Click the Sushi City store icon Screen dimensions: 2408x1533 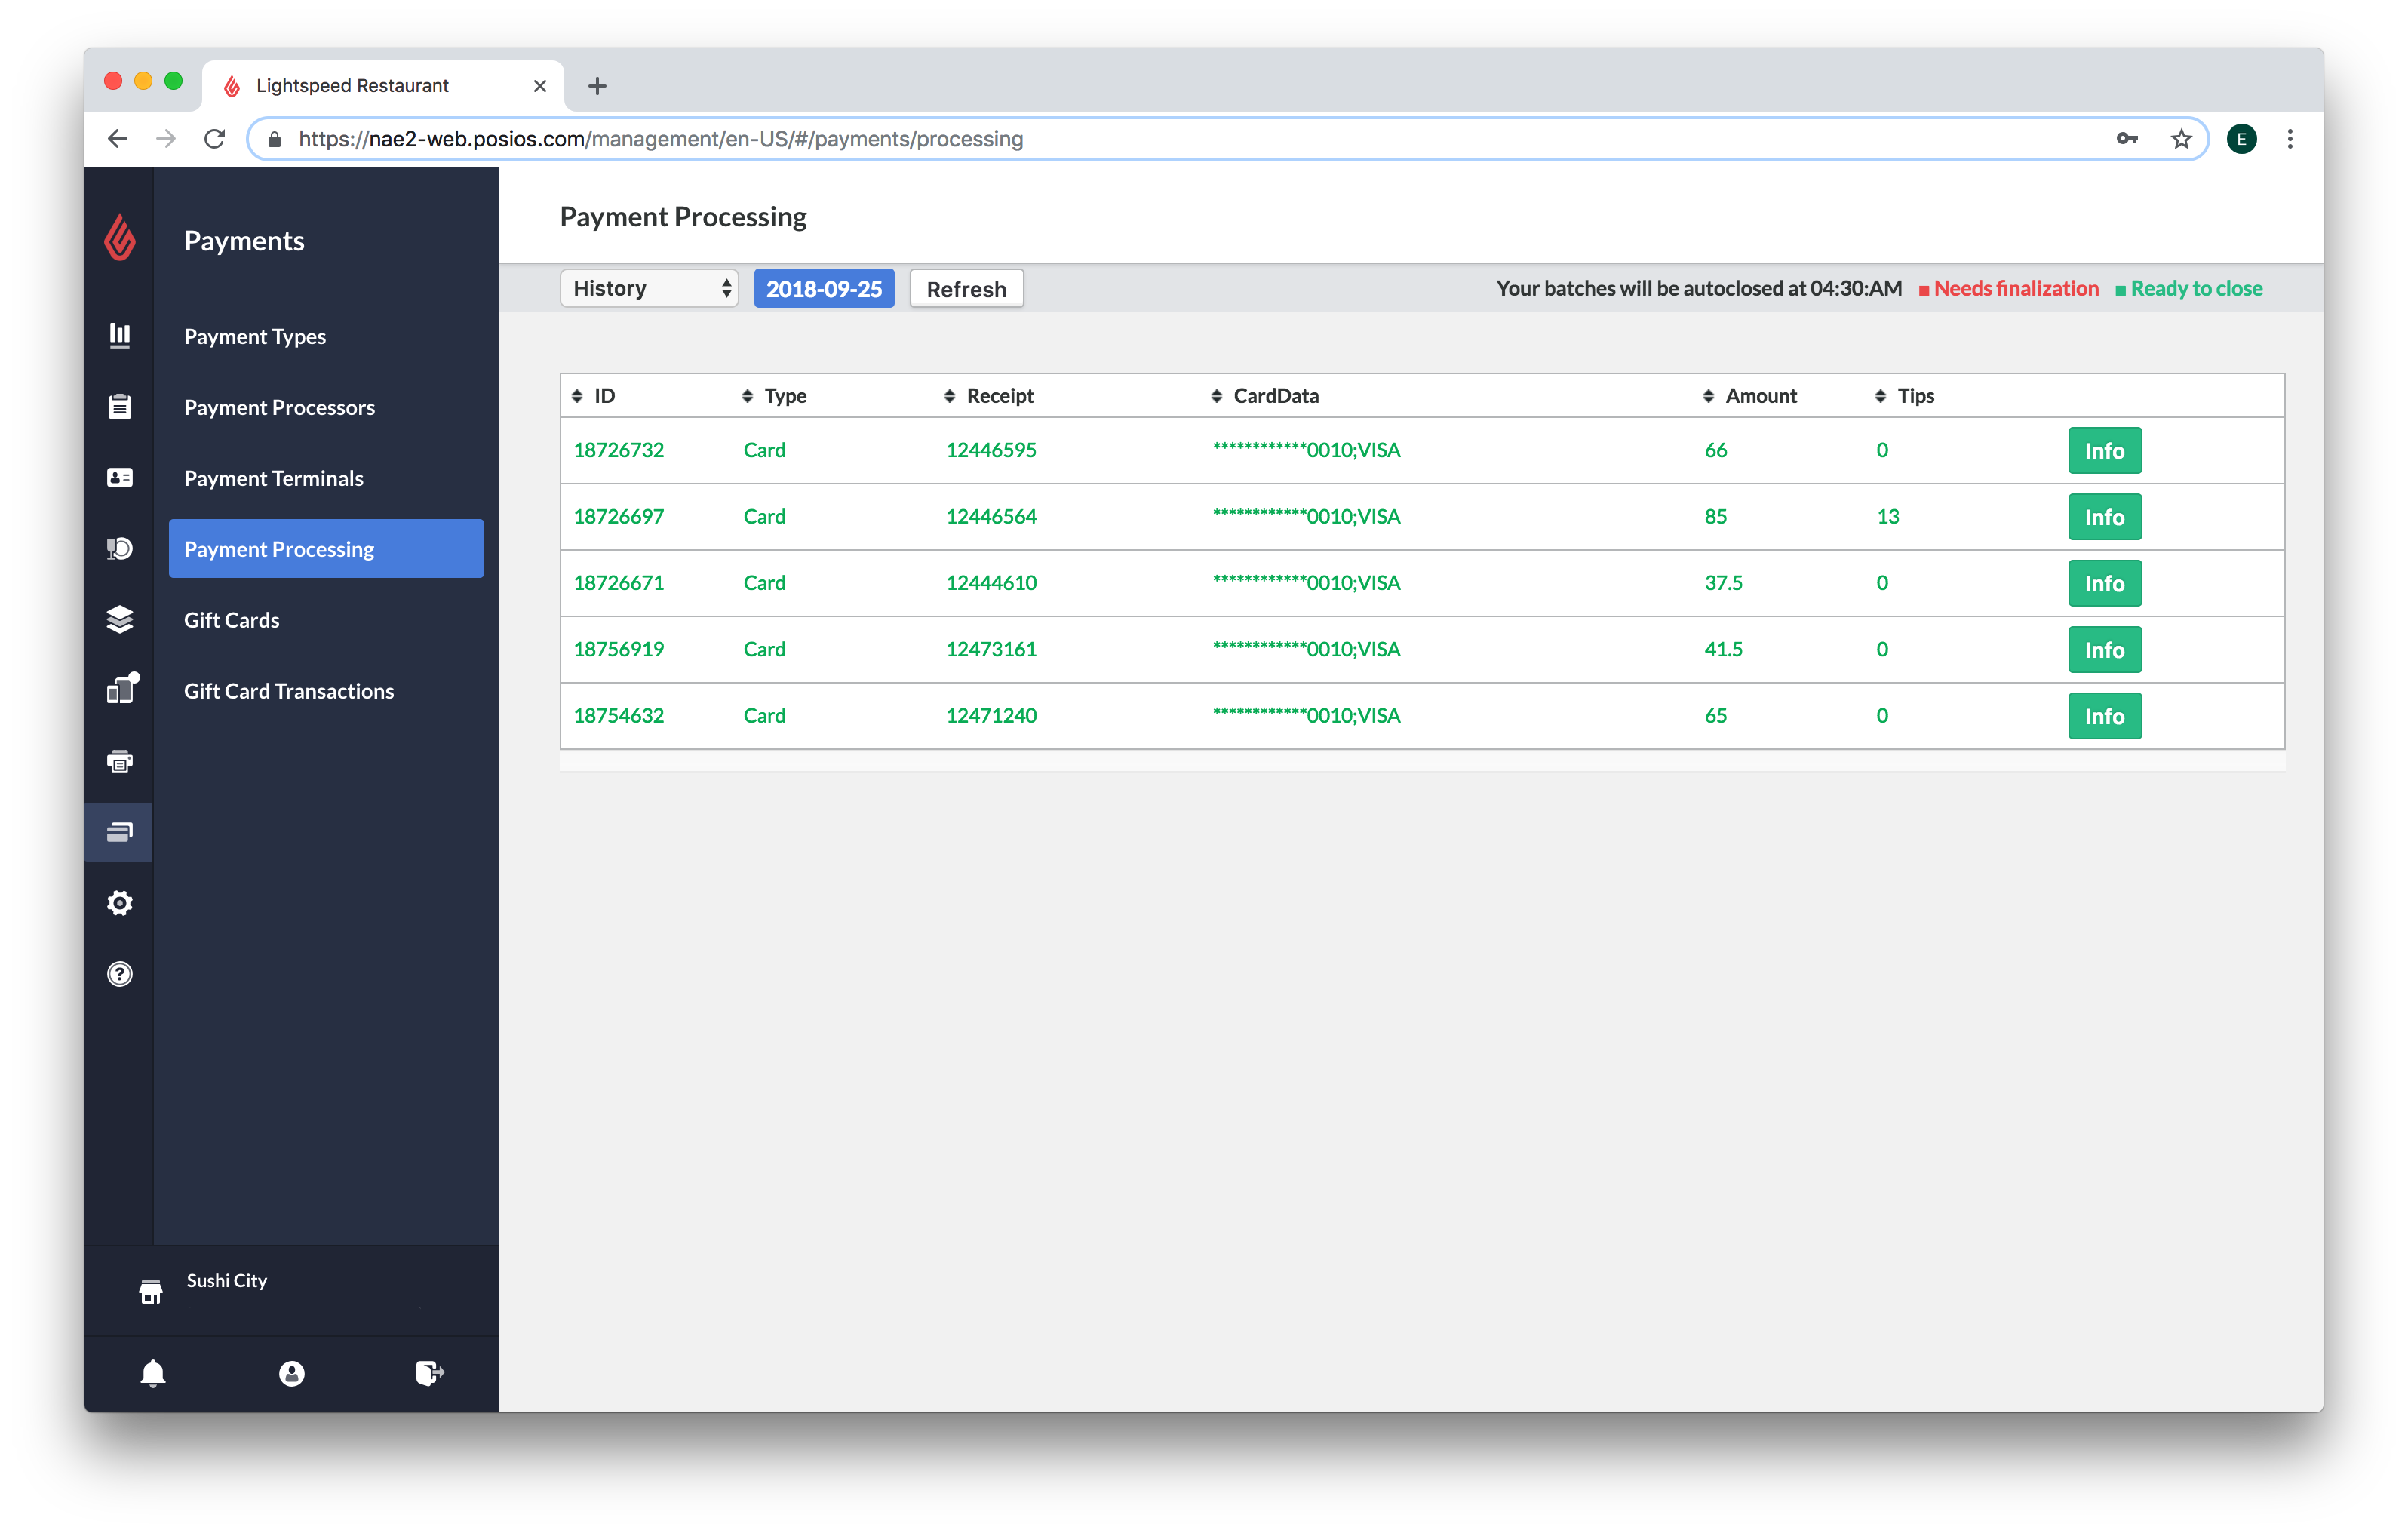coord(151,1291)
